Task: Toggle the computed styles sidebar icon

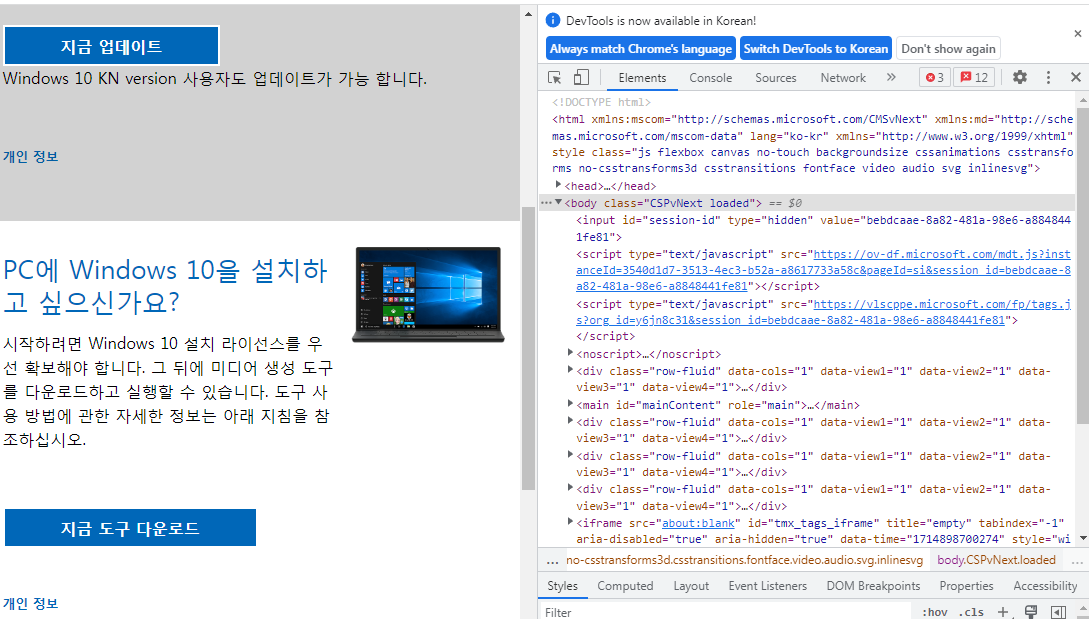Action: click(1058, 611)
